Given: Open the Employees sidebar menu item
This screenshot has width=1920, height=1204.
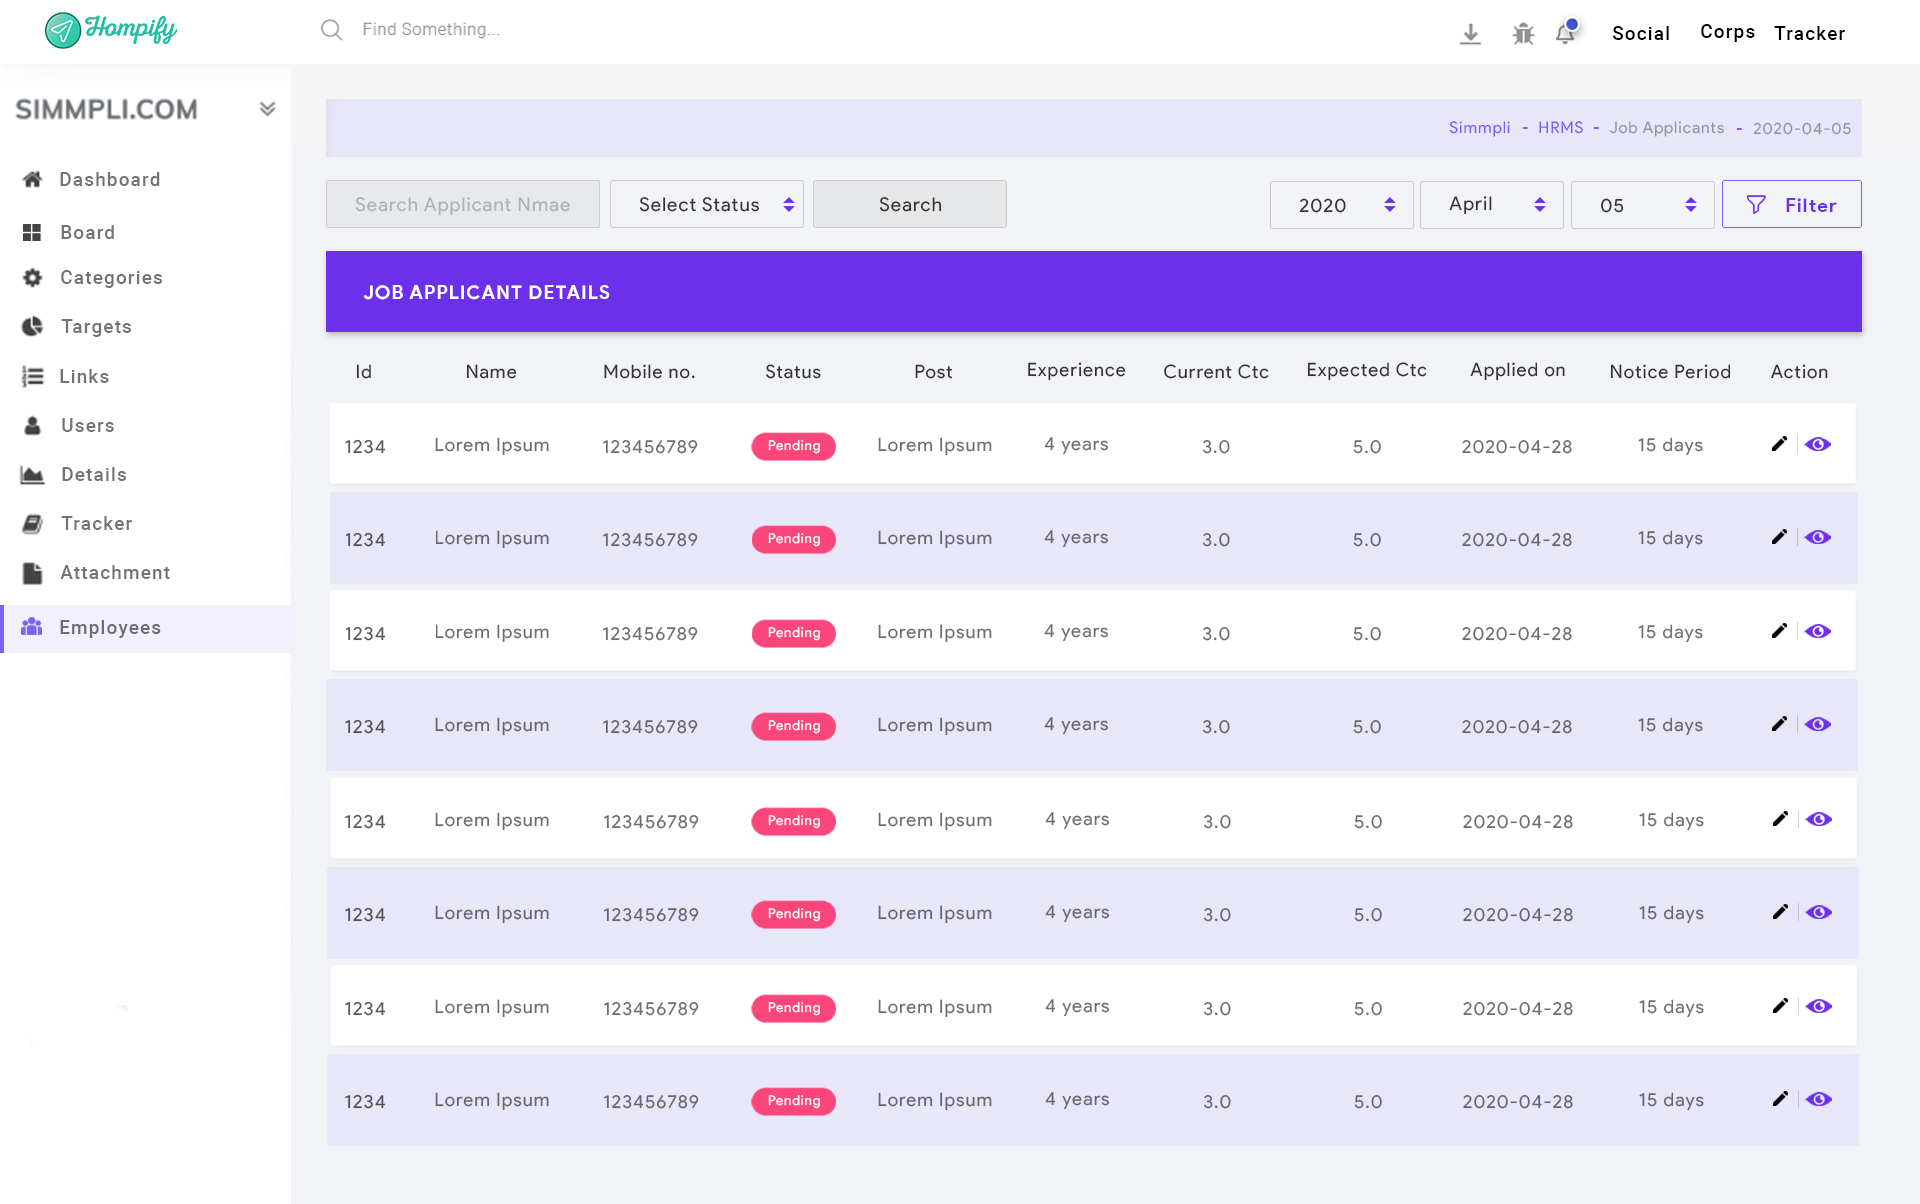Looking at the screenshot, I should click(110, 628).
